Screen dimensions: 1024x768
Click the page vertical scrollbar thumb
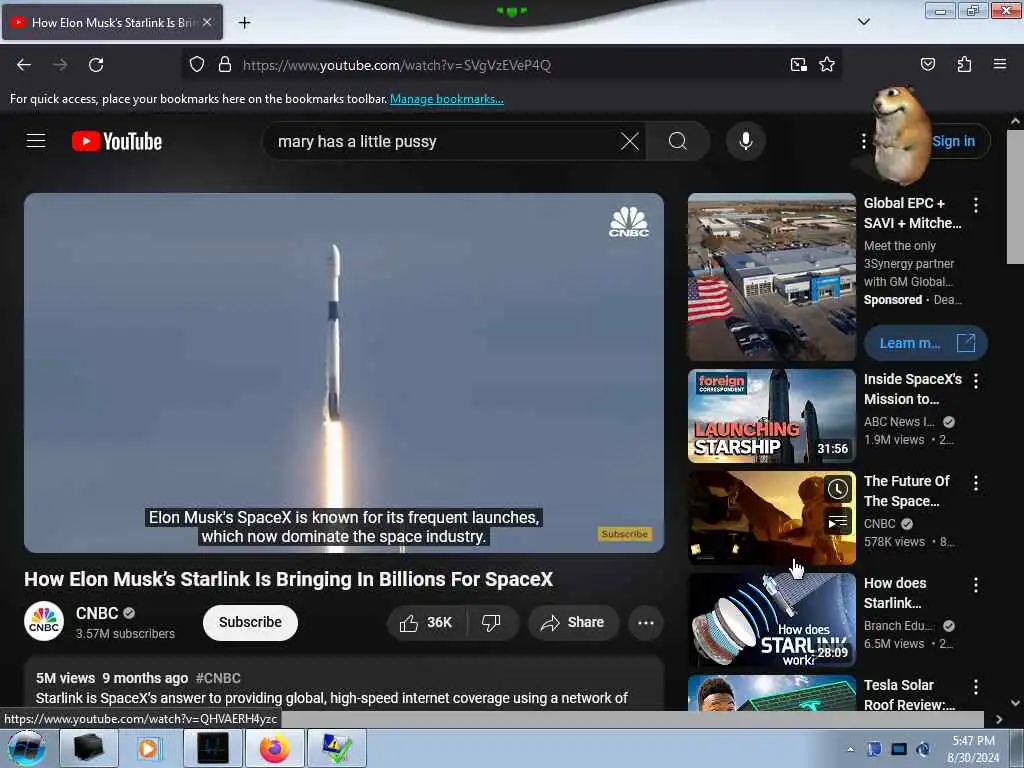(1015, 196)
